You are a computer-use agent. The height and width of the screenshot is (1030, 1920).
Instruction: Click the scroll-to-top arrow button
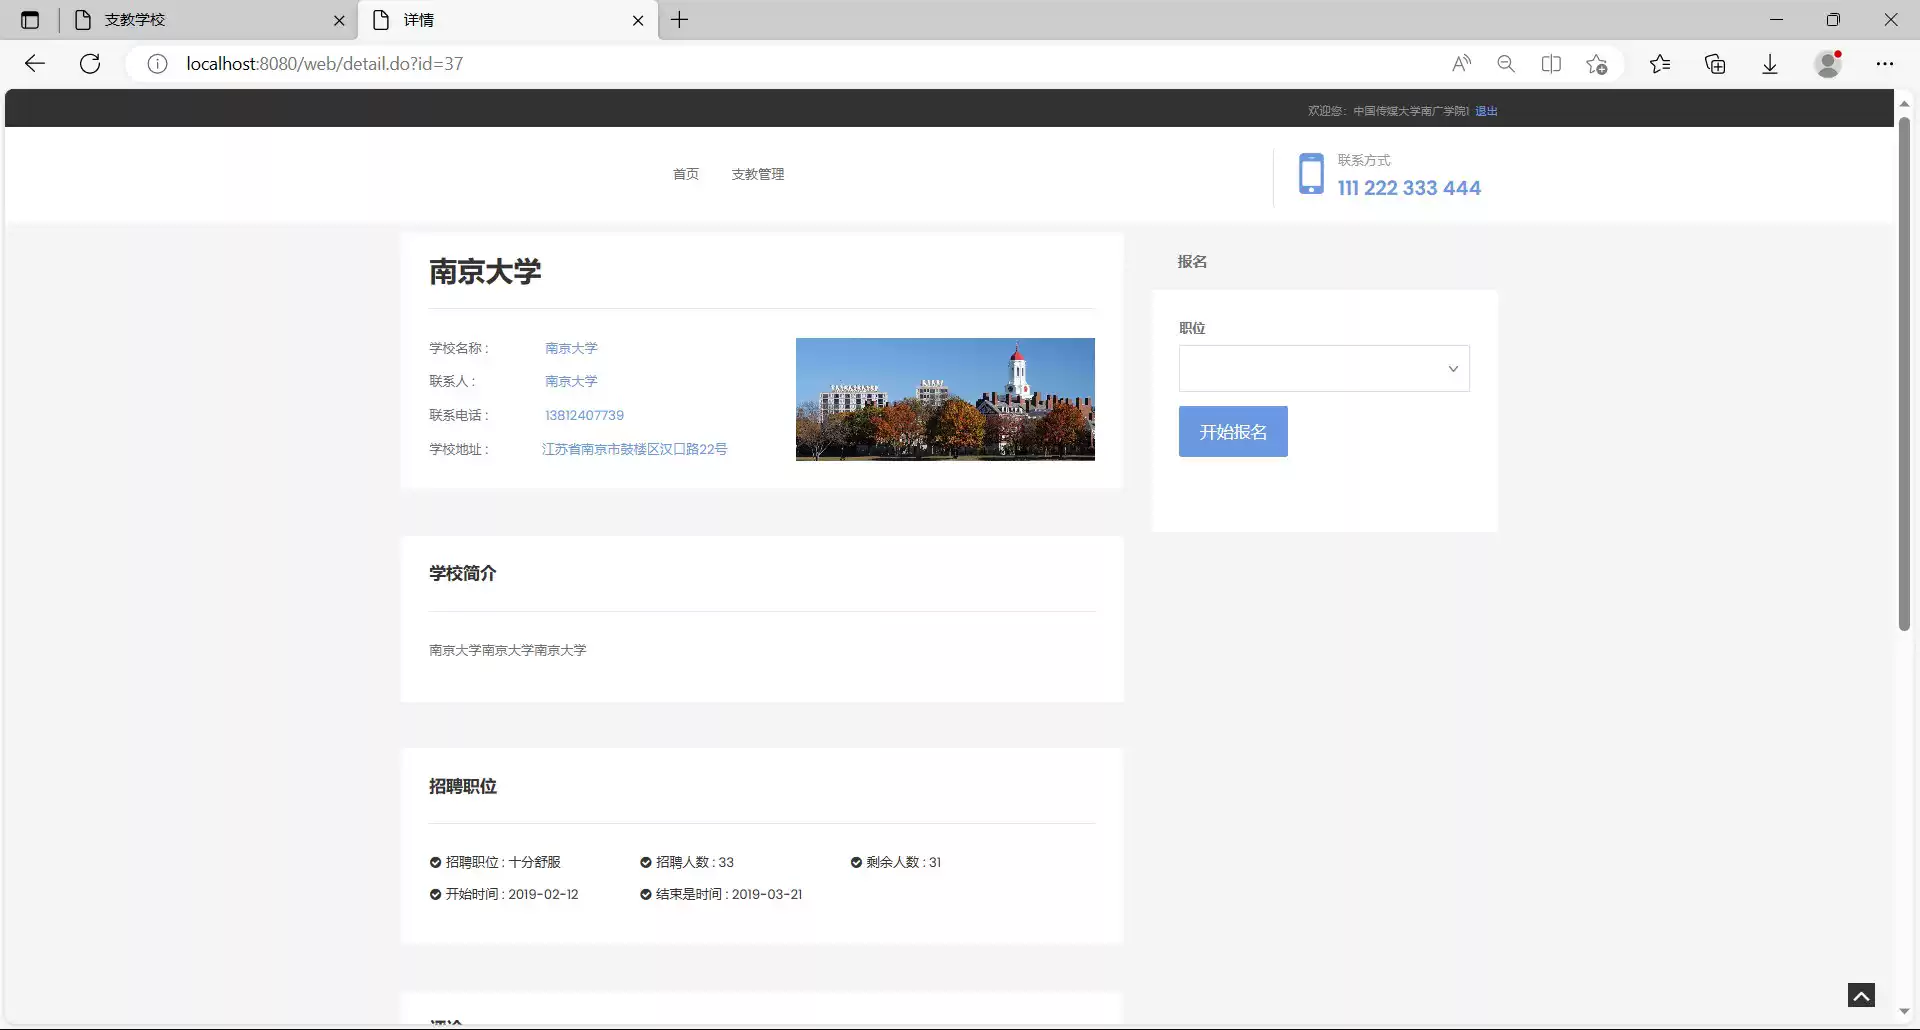(x=1861, y=995)
